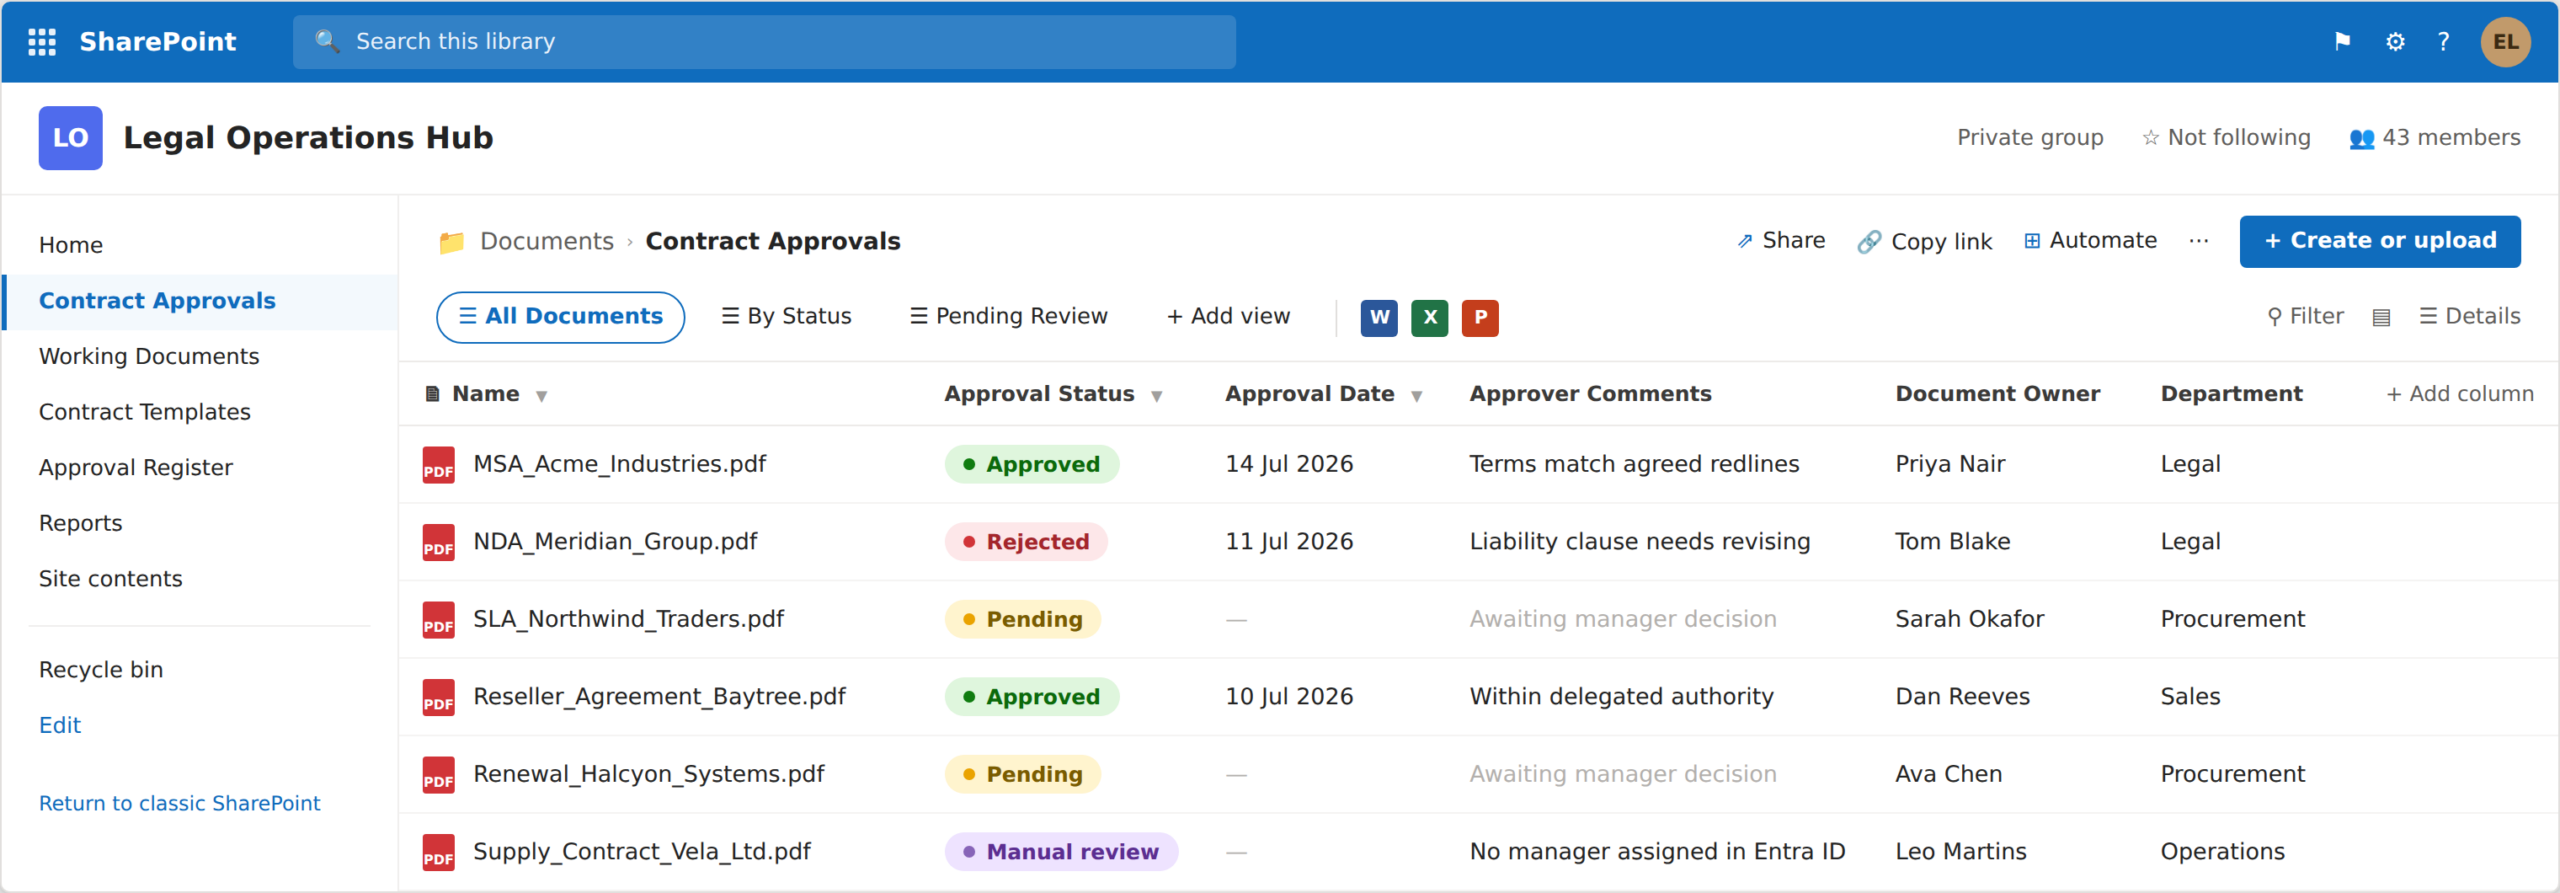Expand the Approval Status column dropdown
This screenshot has width=2560, height=893.
pyautogui.click(x=1156, y=396)
